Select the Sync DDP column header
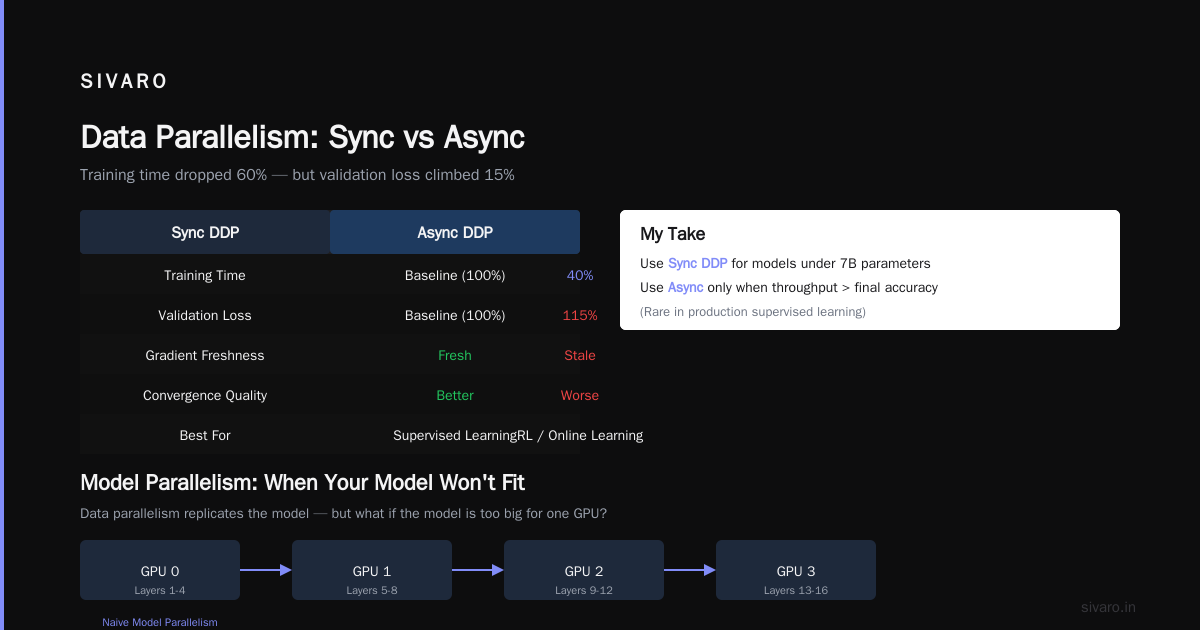Screen dimensions: 1200x630 pyautogui.click(x=205, y=232)
